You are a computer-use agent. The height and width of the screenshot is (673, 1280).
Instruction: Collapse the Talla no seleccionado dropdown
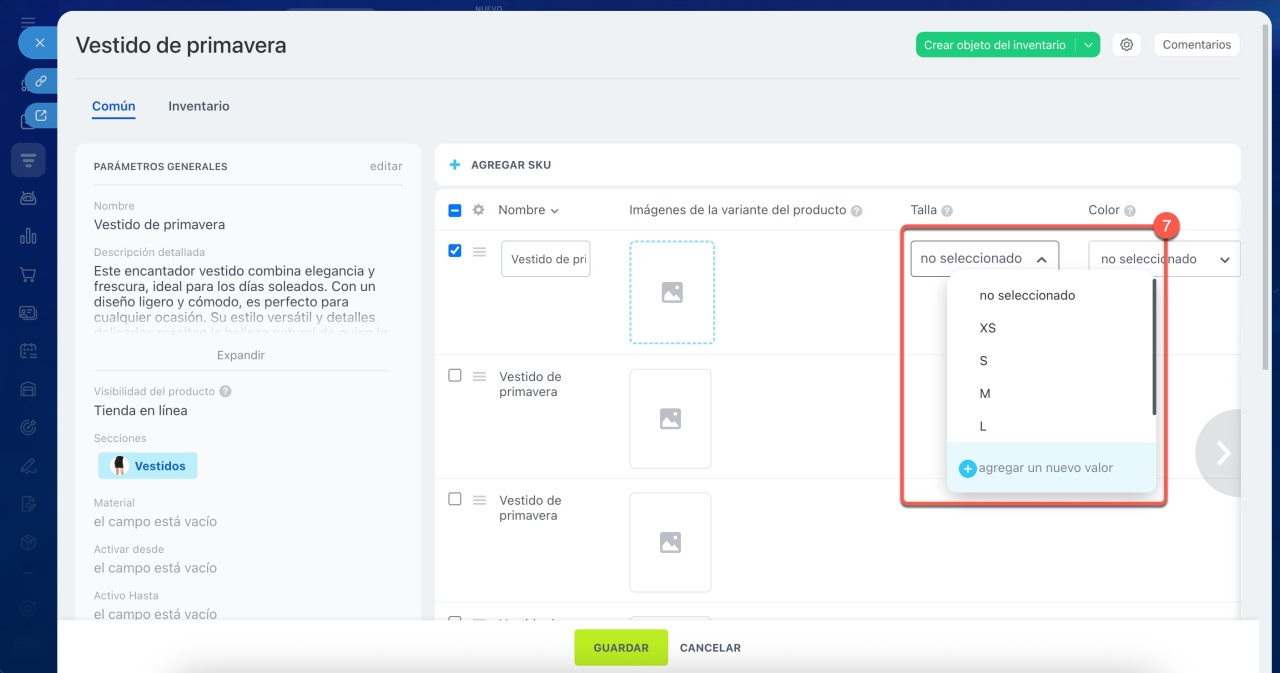point(984,259)
